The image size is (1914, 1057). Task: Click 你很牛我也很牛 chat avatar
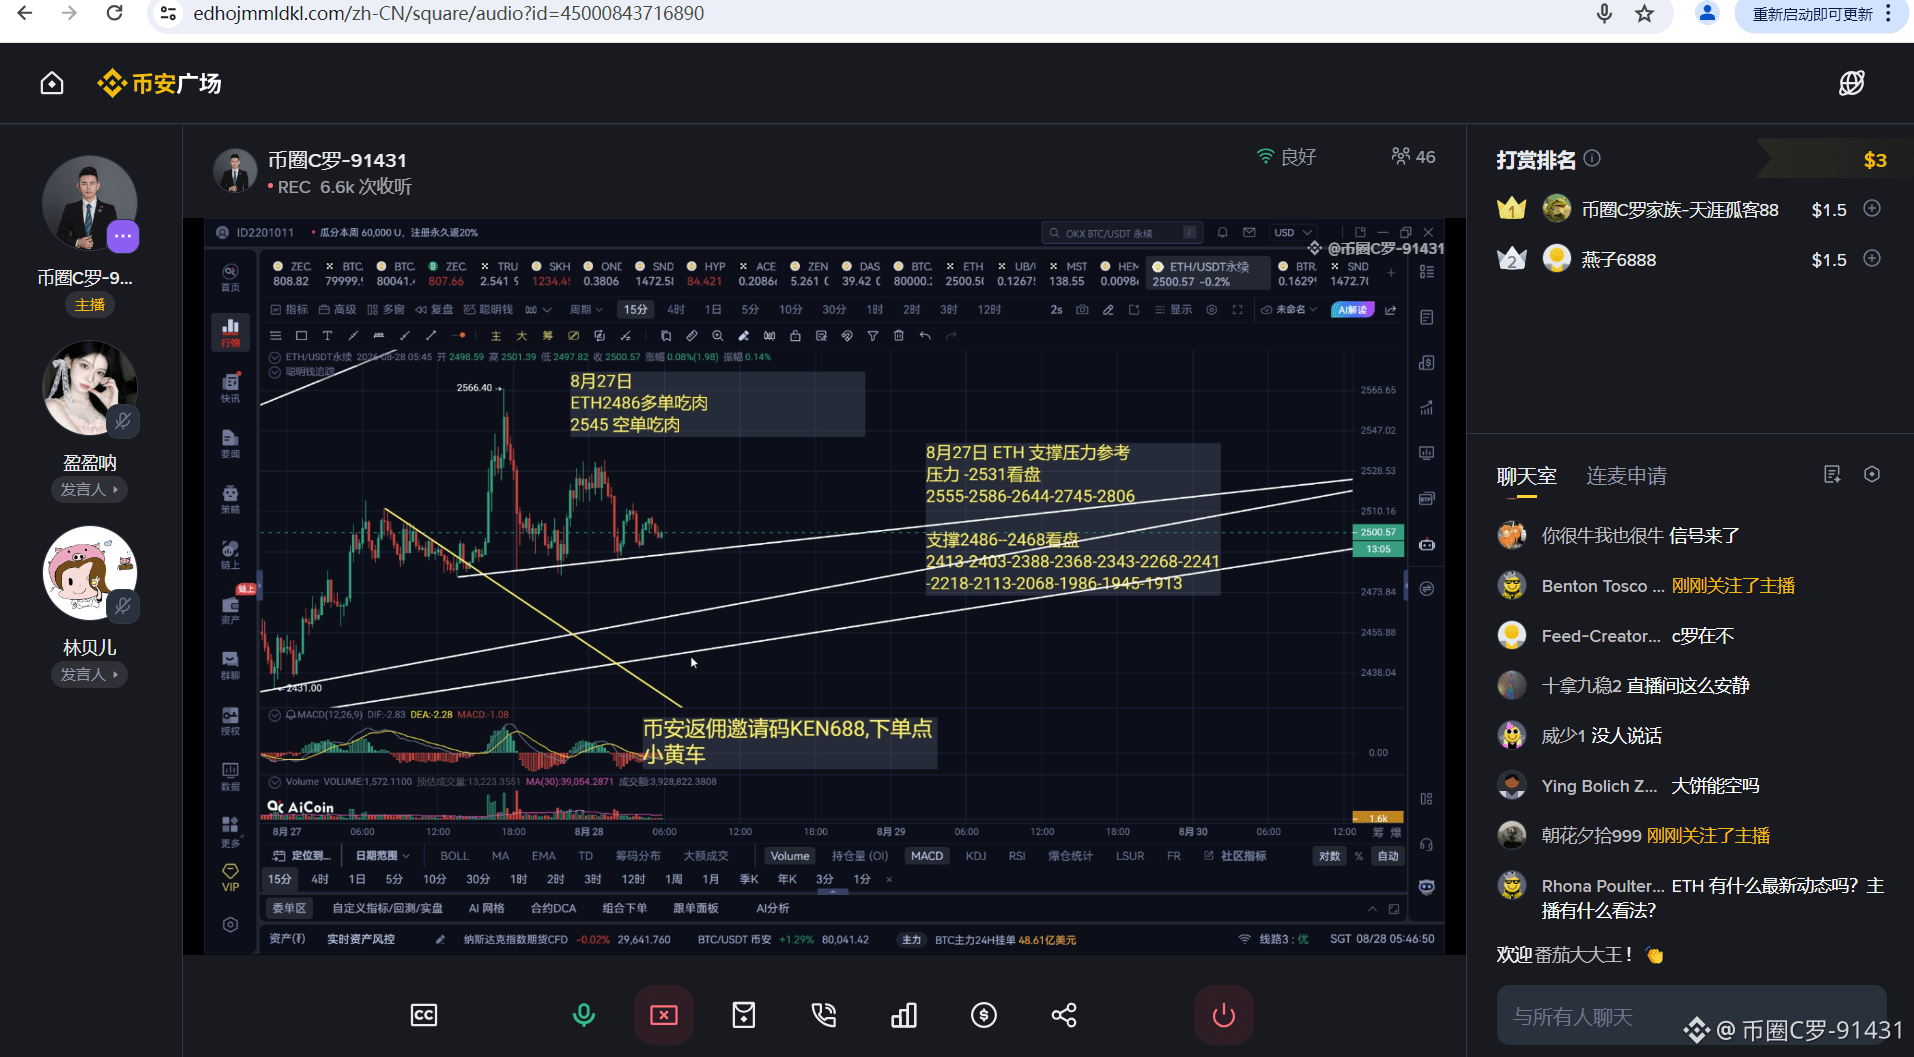pyautogui.click(x=1512, y=535)
